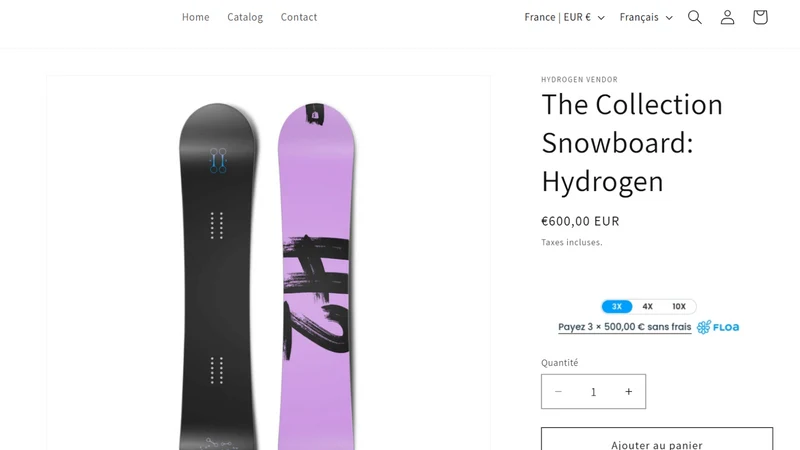The image size is (800, 450).
Task: Open the Catalog menu item
Action: (245, 17)
